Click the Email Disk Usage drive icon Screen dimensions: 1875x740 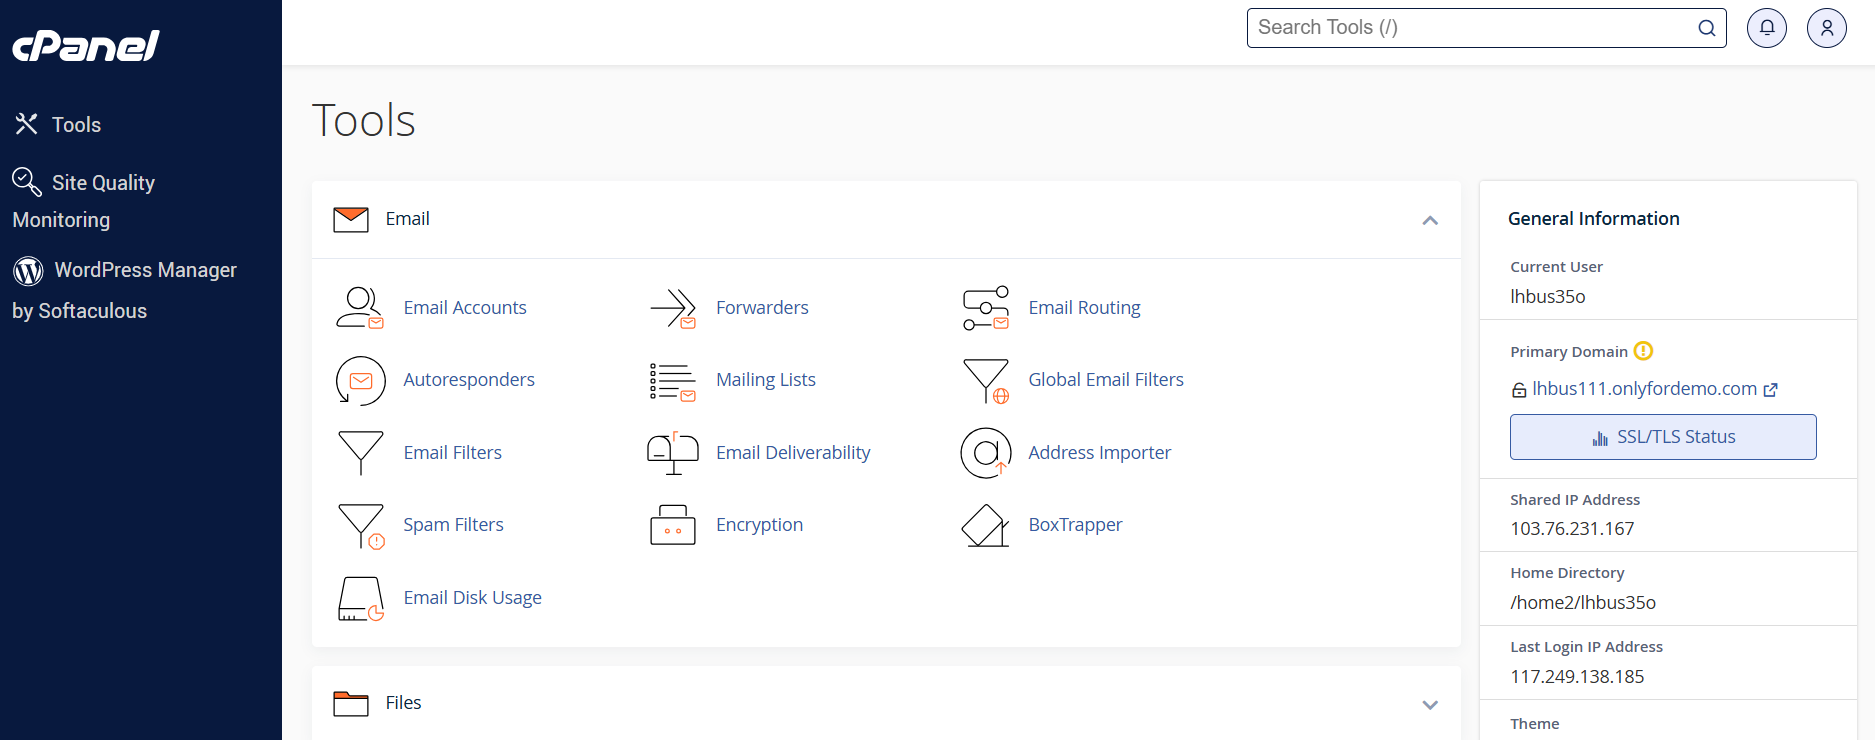(361, 599)
